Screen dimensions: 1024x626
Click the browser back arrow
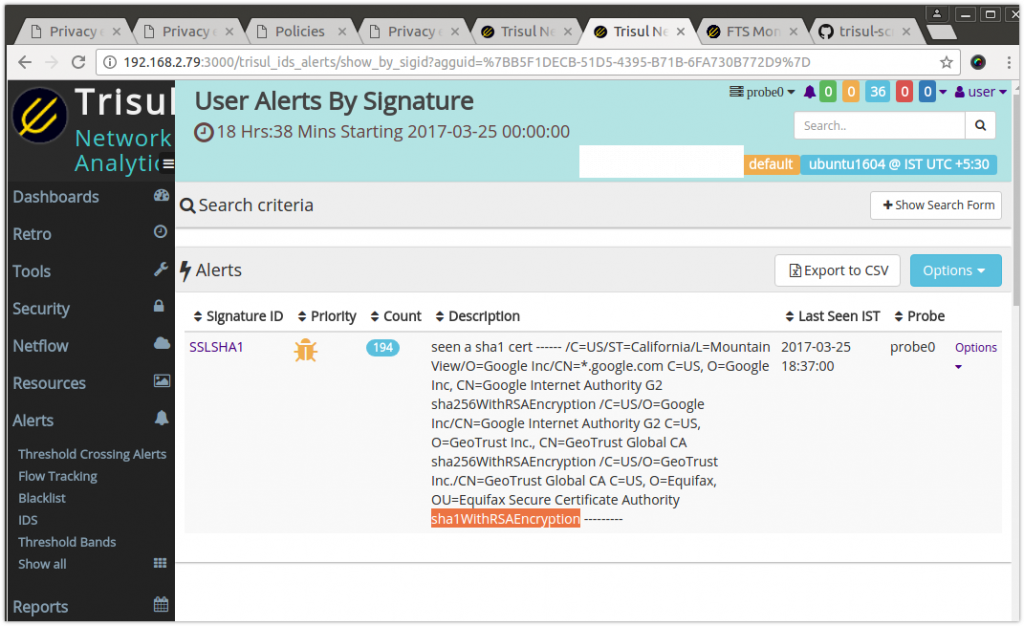click(25, 62)
